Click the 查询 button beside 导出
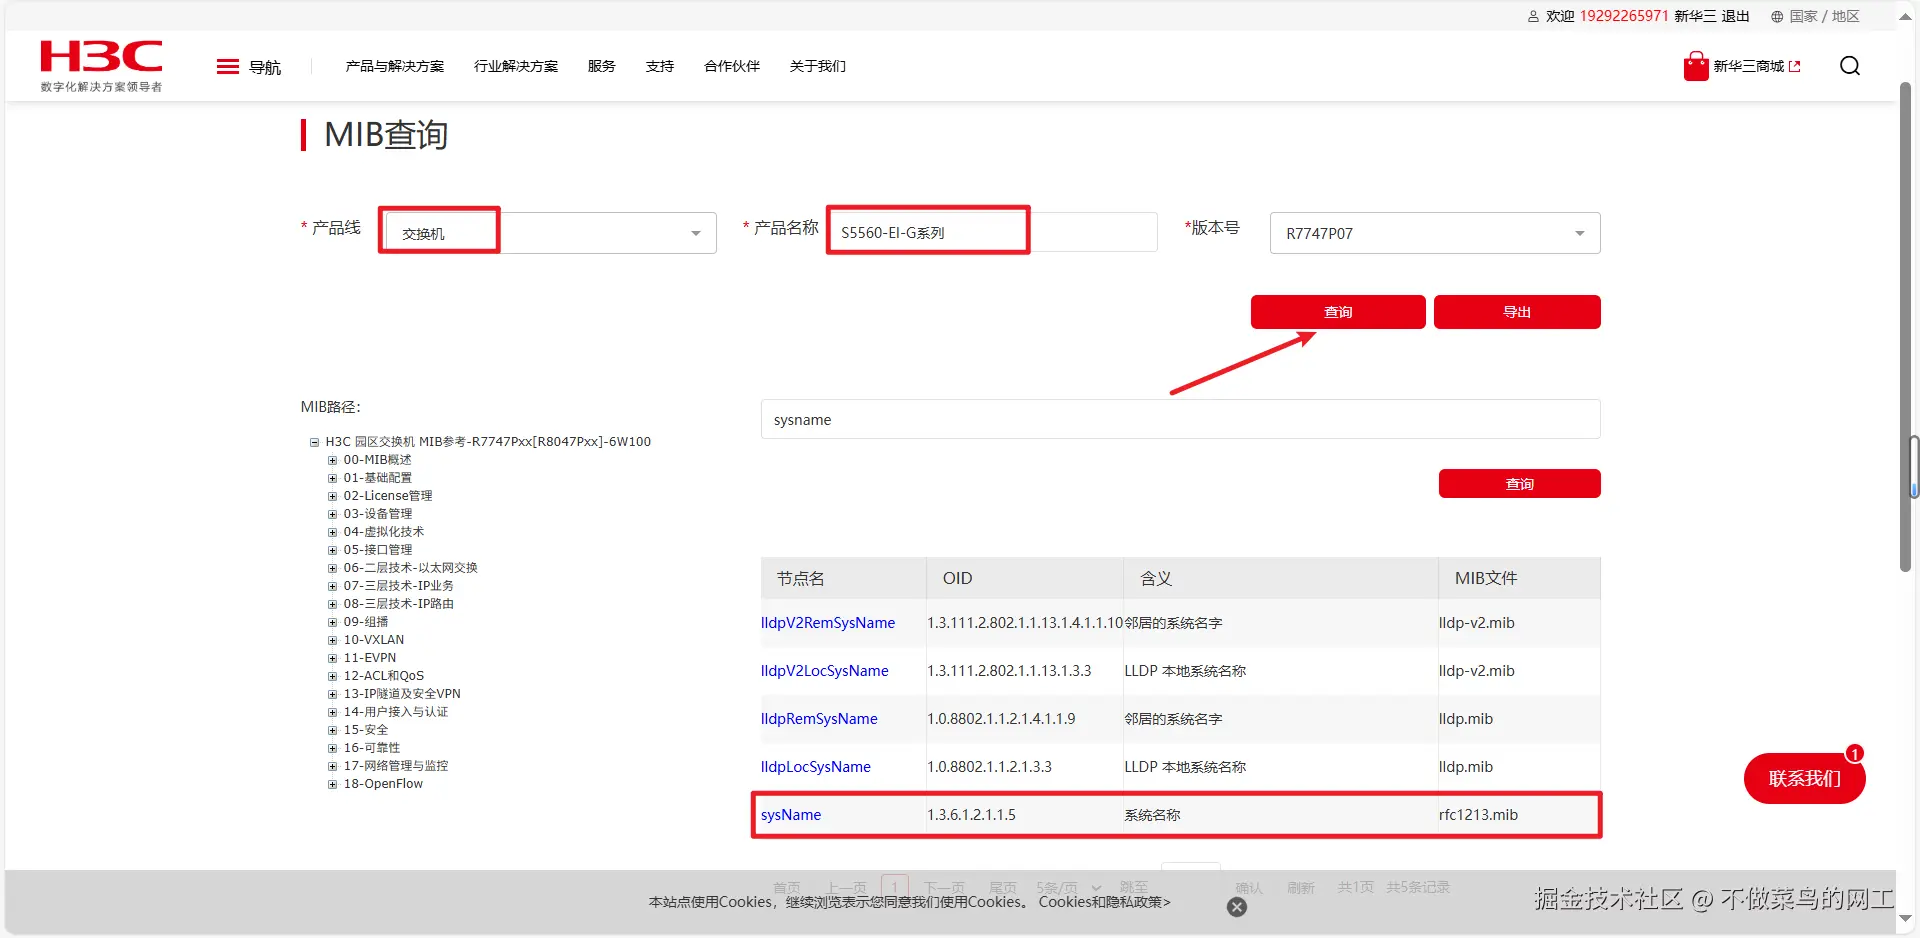This screenshot has width=1920, height=938. click(1338, 312)
